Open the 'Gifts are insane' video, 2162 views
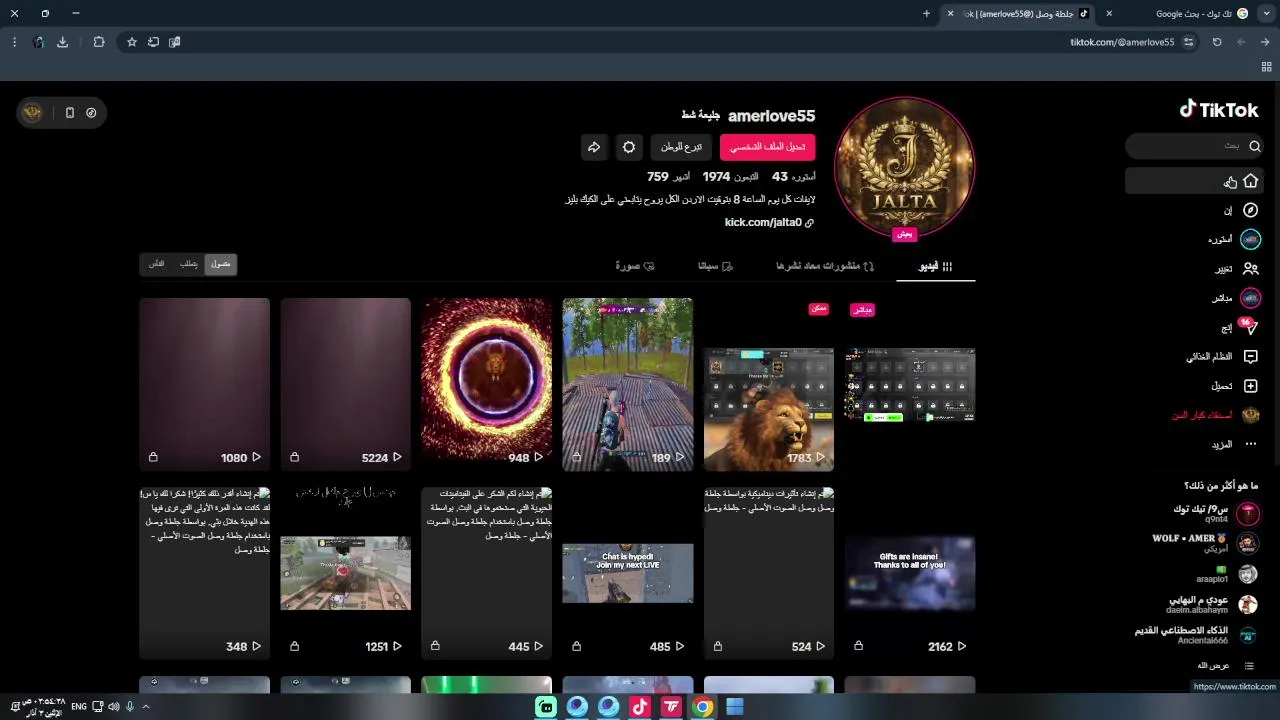The width and height of the screenshot is (1280, 720). coord(909,573)
